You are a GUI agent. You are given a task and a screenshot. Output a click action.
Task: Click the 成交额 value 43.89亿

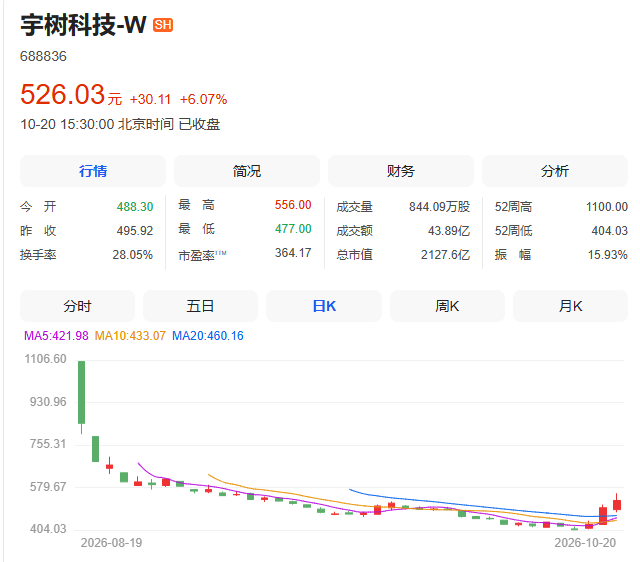point(449,231)
